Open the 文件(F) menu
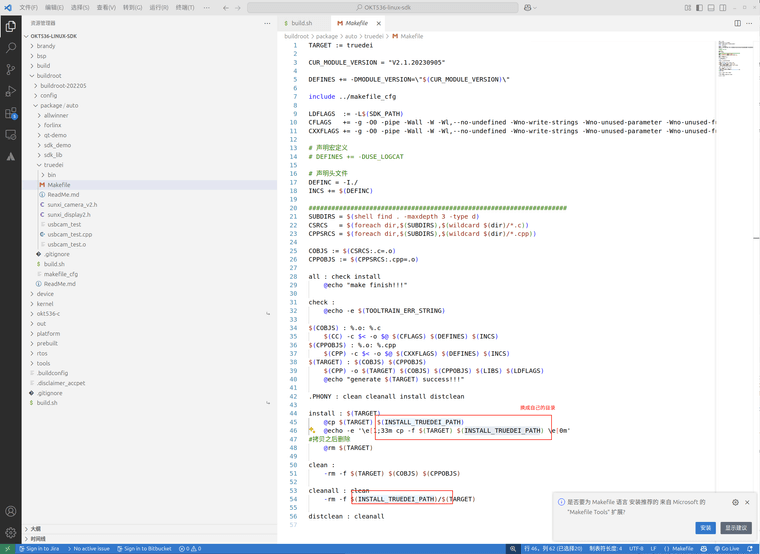This screenshot has height=554, width=760. (x=28, y=8)
